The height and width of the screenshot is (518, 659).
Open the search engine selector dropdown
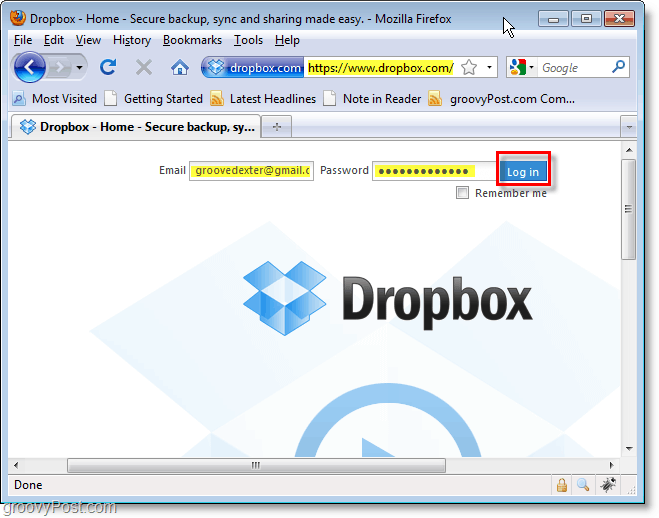pyautogui.click(x=522, y=68)
